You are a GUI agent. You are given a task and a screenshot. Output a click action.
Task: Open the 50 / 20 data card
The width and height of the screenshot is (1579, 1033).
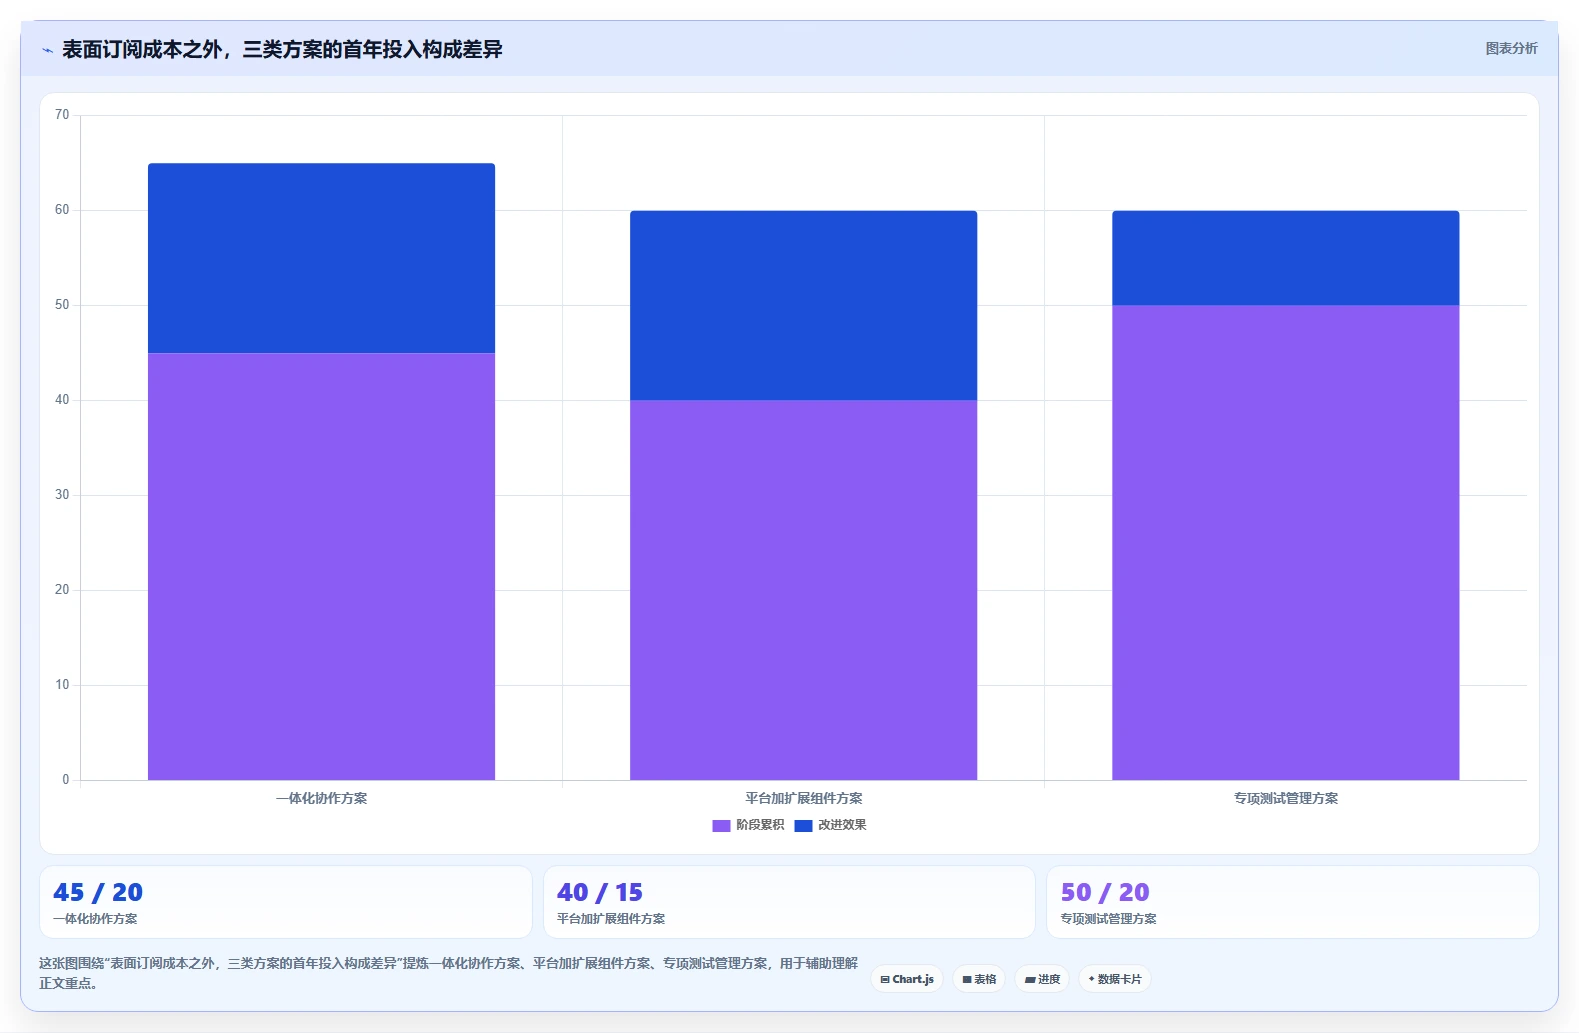1292,902
